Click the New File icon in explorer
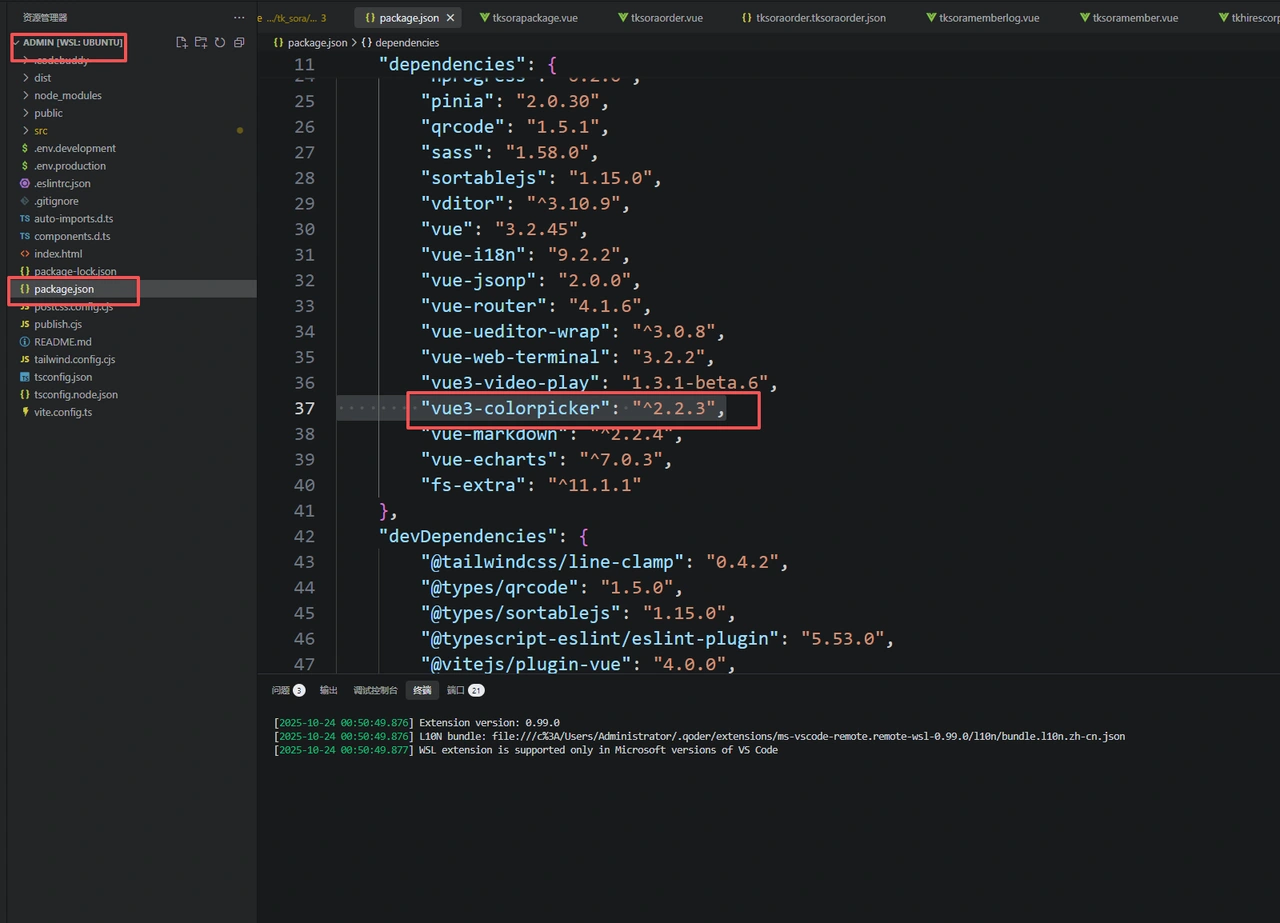Image resolution: width=1280 pixels, height=923 pixels. click(182, 43)
